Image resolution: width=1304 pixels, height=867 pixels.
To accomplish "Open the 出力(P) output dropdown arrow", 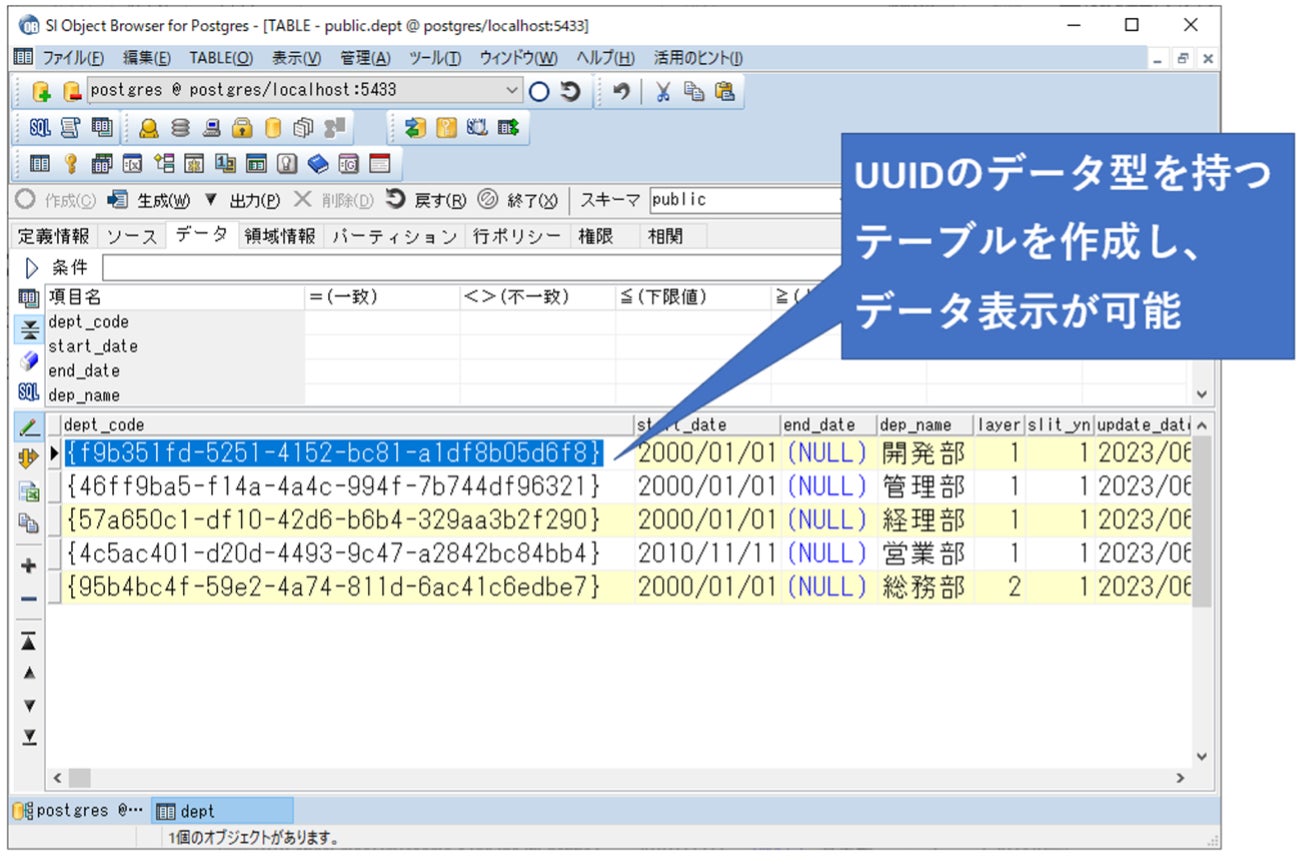I will pyautogui.click(x=211, y=200).
